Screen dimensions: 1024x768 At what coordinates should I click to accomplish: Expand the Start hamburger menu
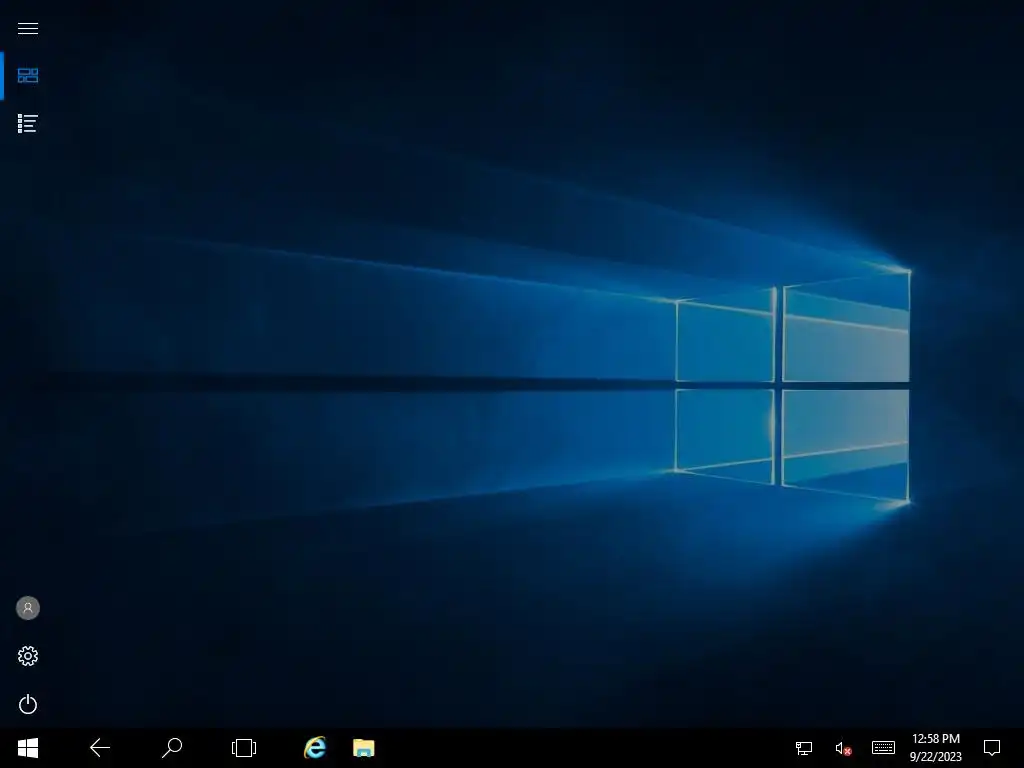point(27,28)
